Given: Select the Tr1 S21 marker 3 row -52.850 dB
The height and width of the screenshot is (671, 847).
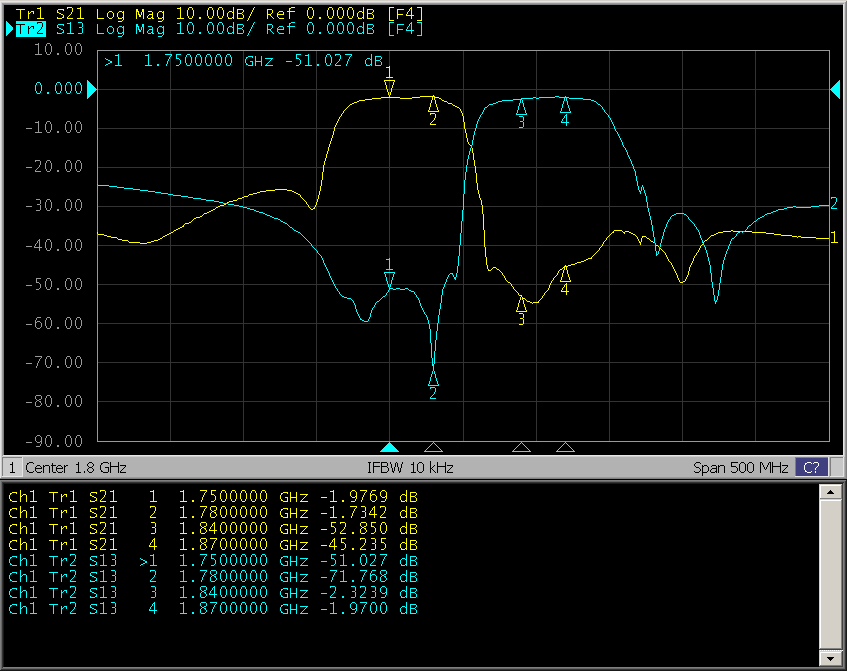Looking at the screenshot, I should pos(213,528).
